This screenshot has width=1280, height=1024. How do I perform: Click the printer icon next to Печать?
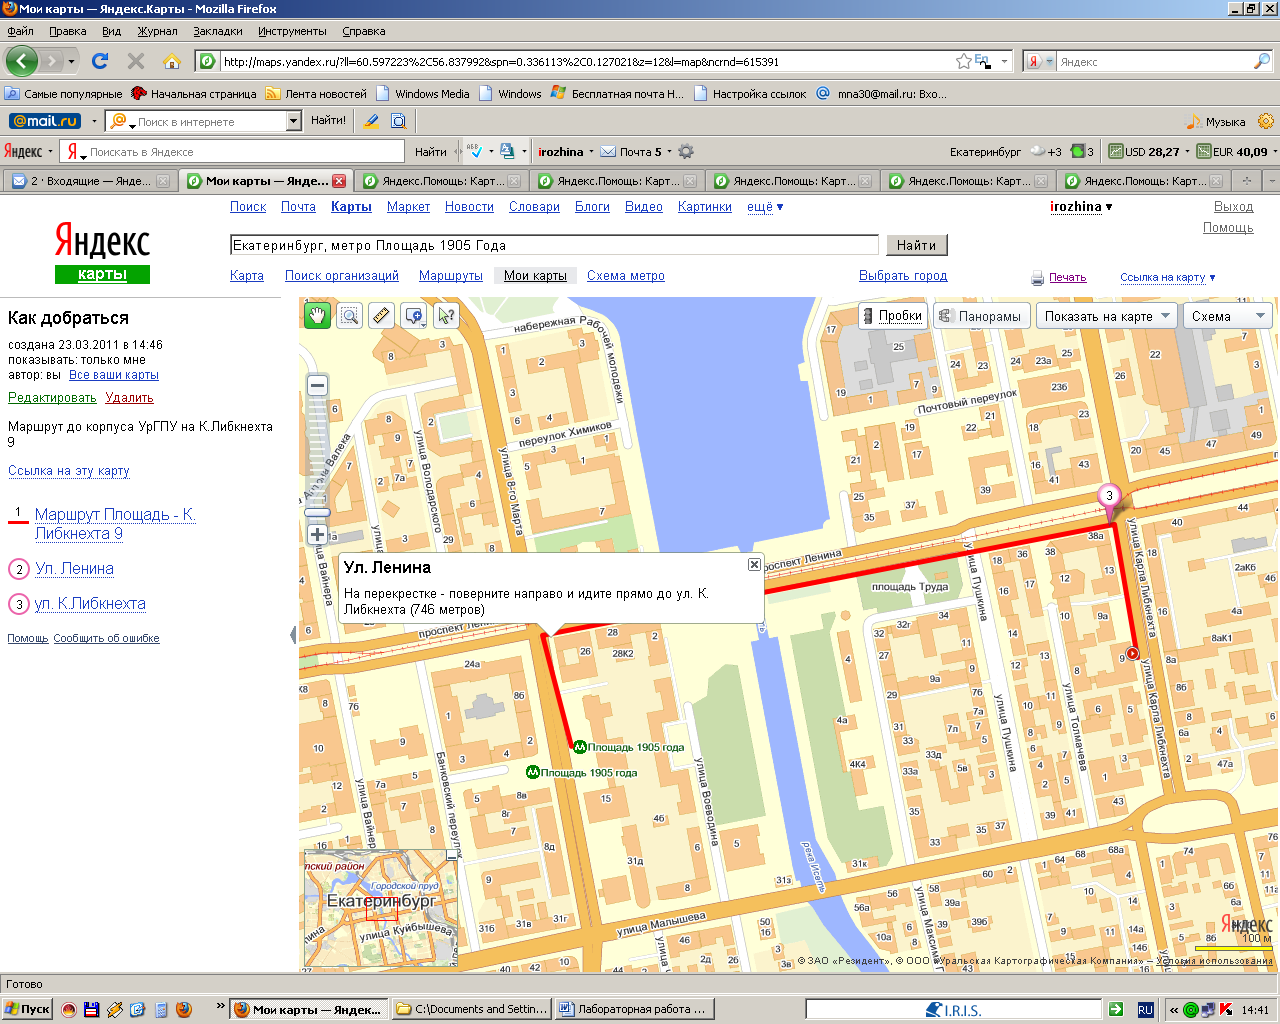(x=1038, y=278)
